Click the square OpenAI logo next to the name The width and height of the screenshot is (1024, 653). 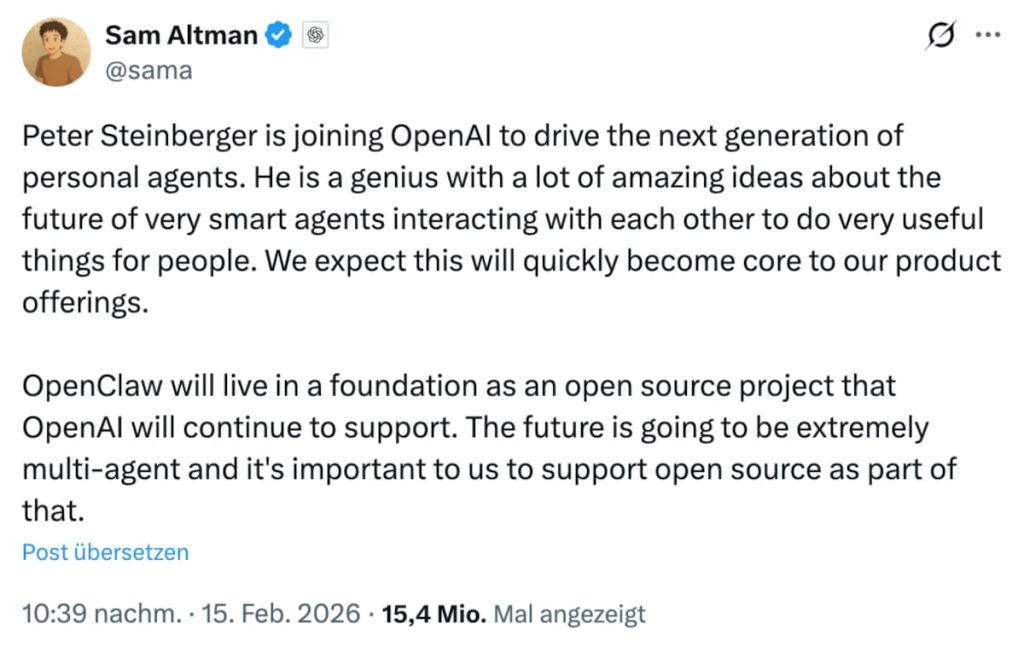316,34
